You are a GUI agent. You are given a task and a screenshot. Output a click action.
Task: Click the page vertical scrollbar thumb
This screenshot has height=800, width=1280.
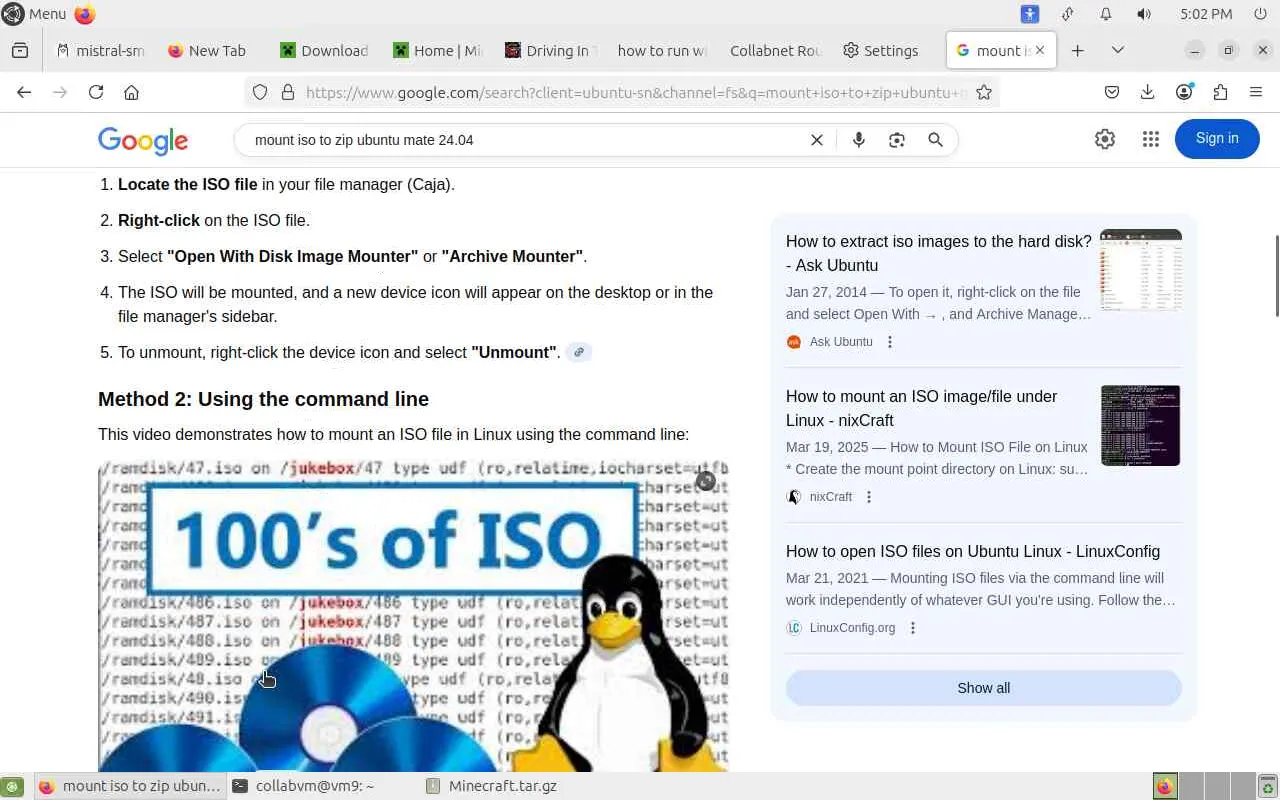[1276, 275]
